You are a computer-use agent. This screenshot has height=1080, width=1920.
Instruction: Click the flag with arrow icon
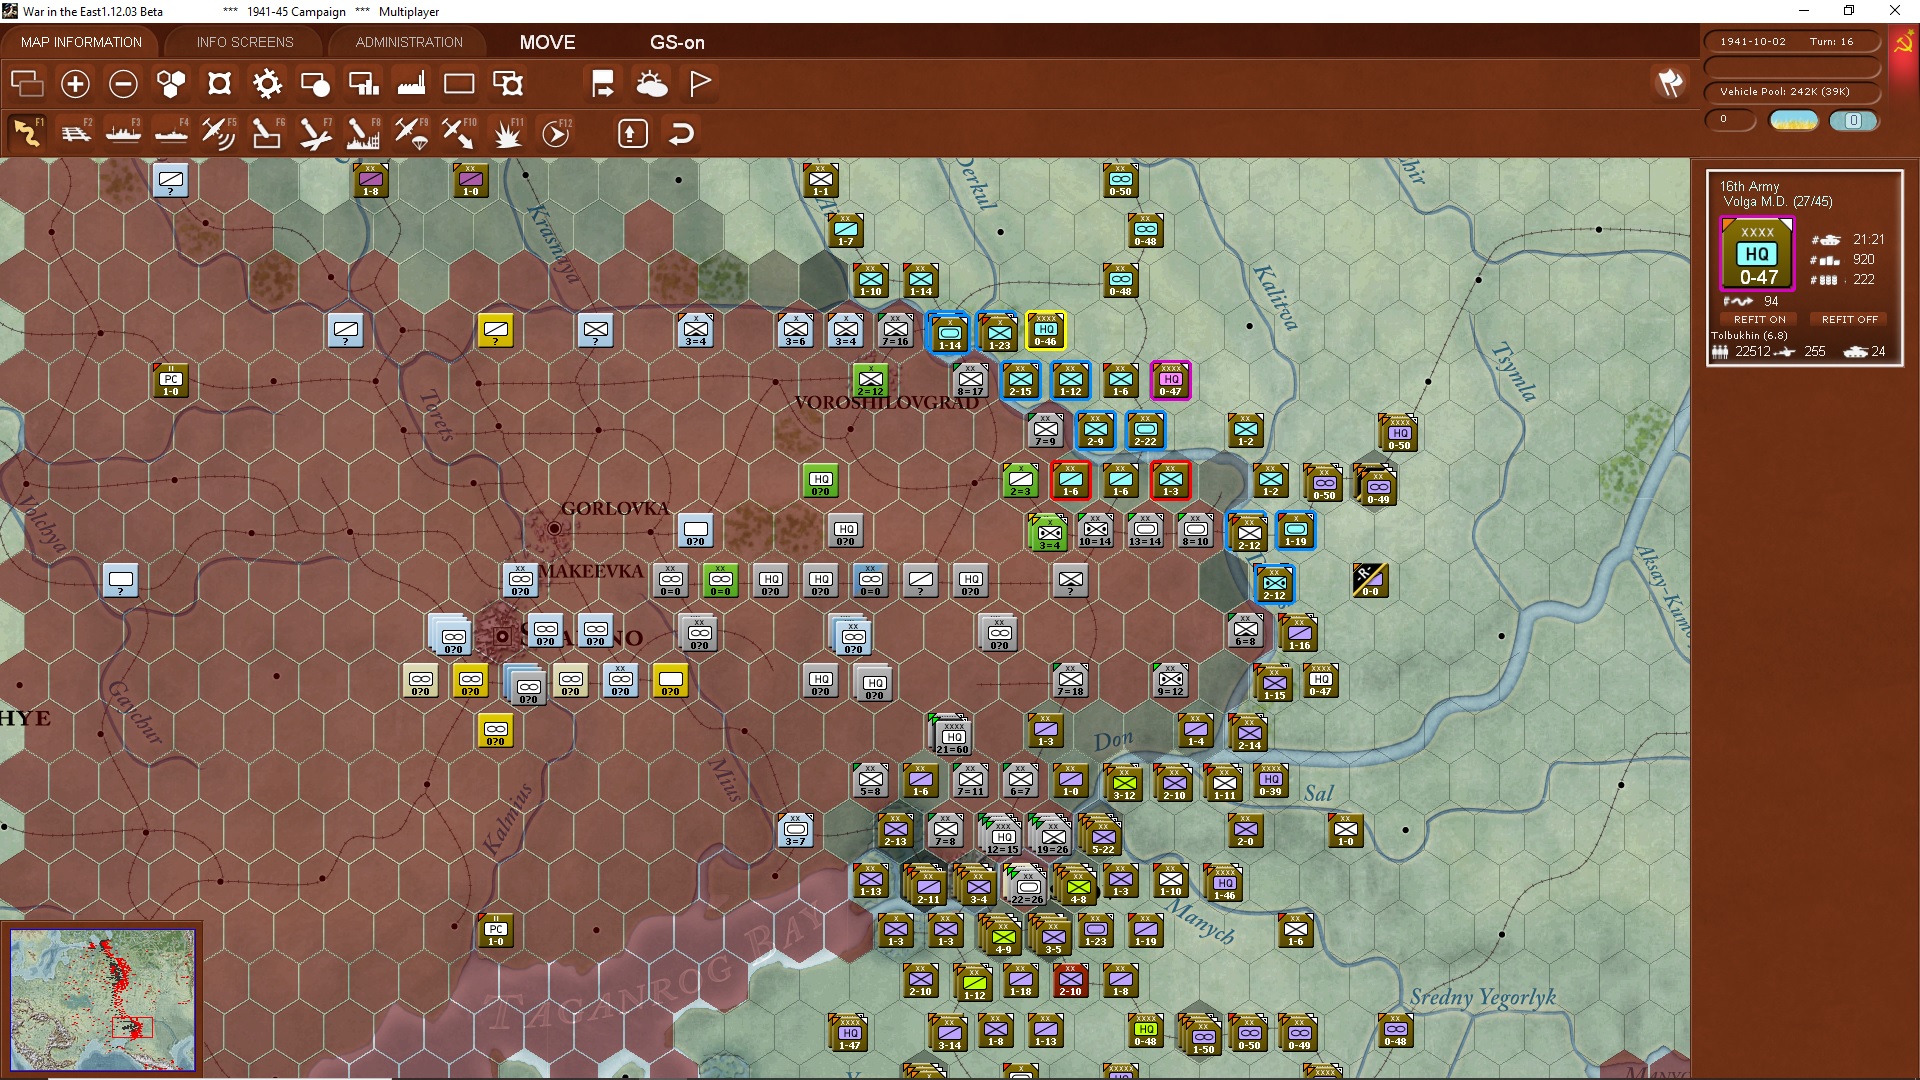coord(603,84)
